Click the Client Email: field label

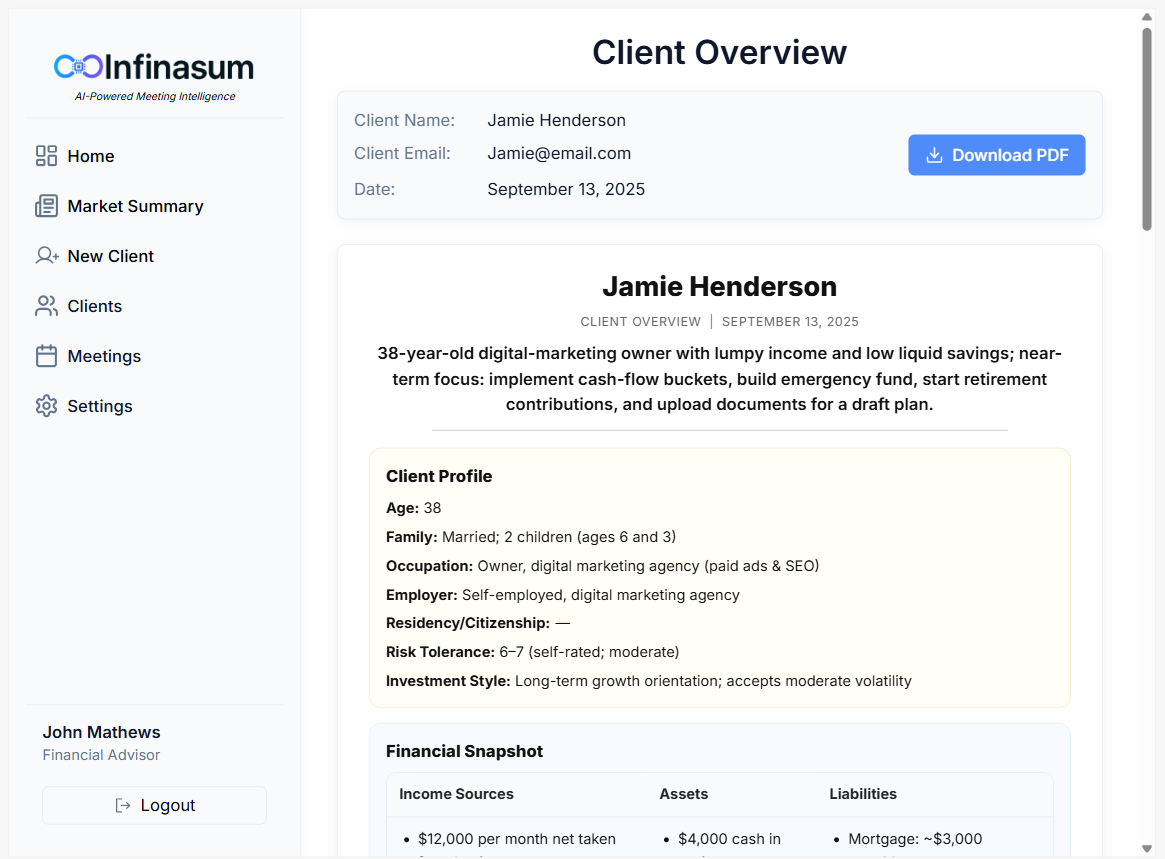402,154
